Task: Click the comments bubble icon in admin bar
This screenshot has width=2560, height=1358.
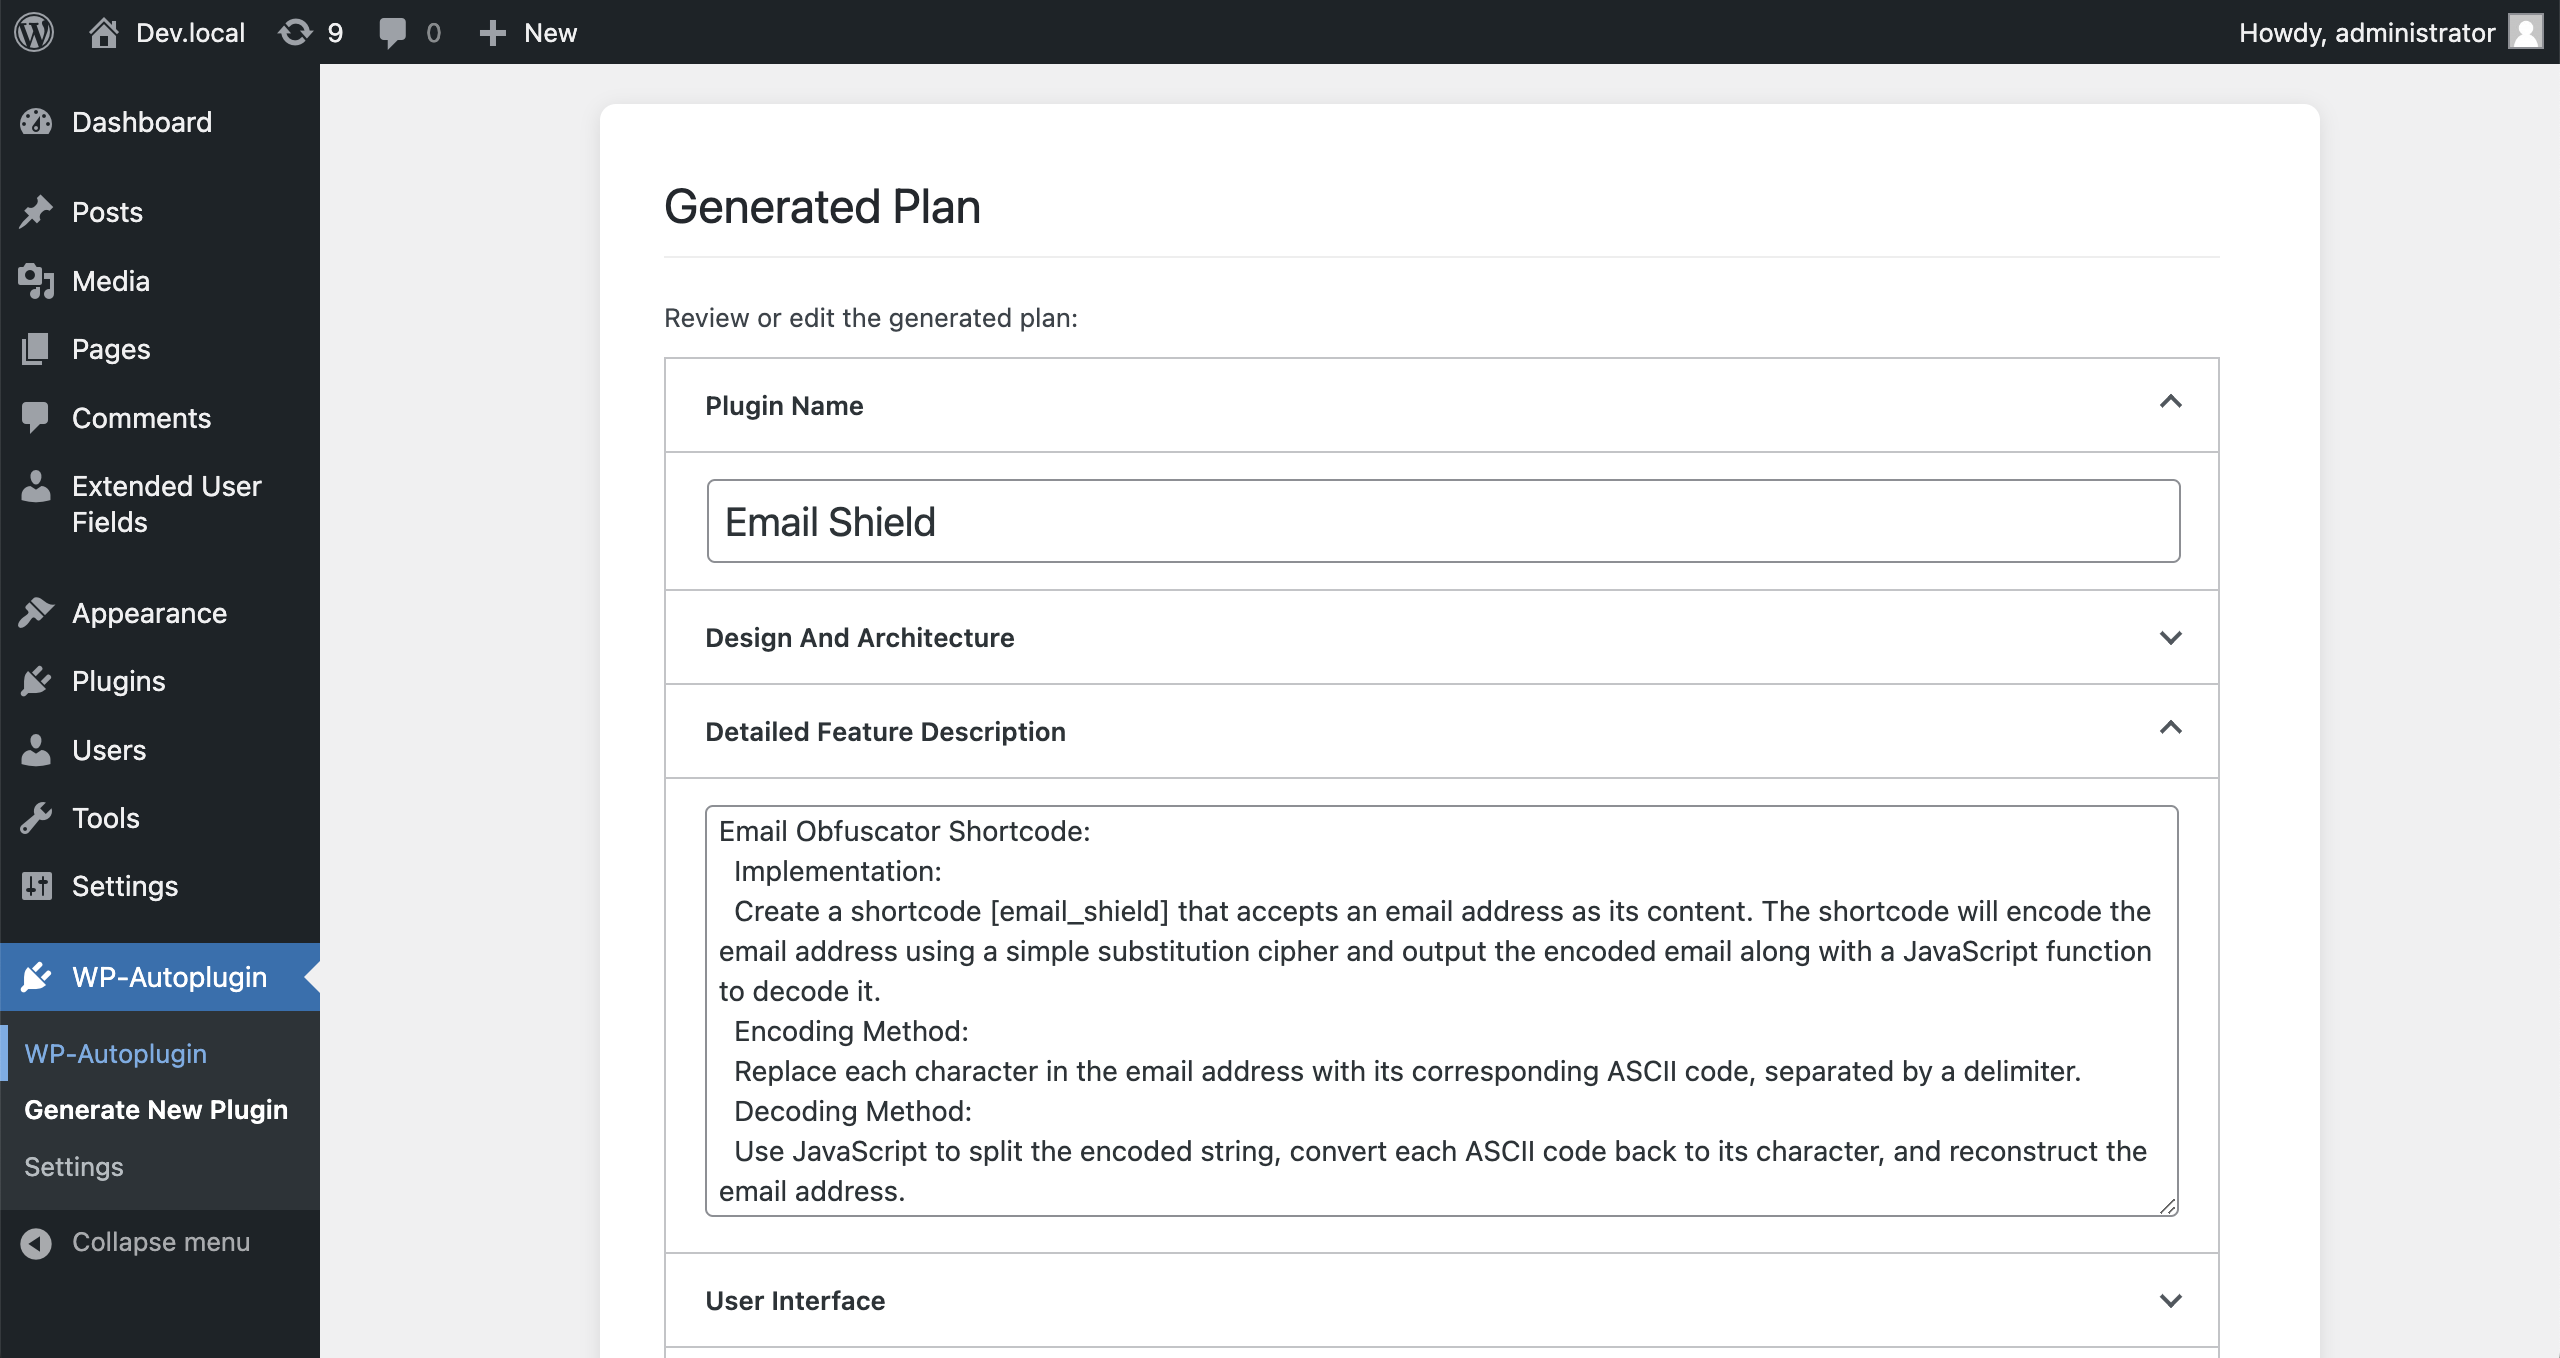Action: tap(393, 32)
